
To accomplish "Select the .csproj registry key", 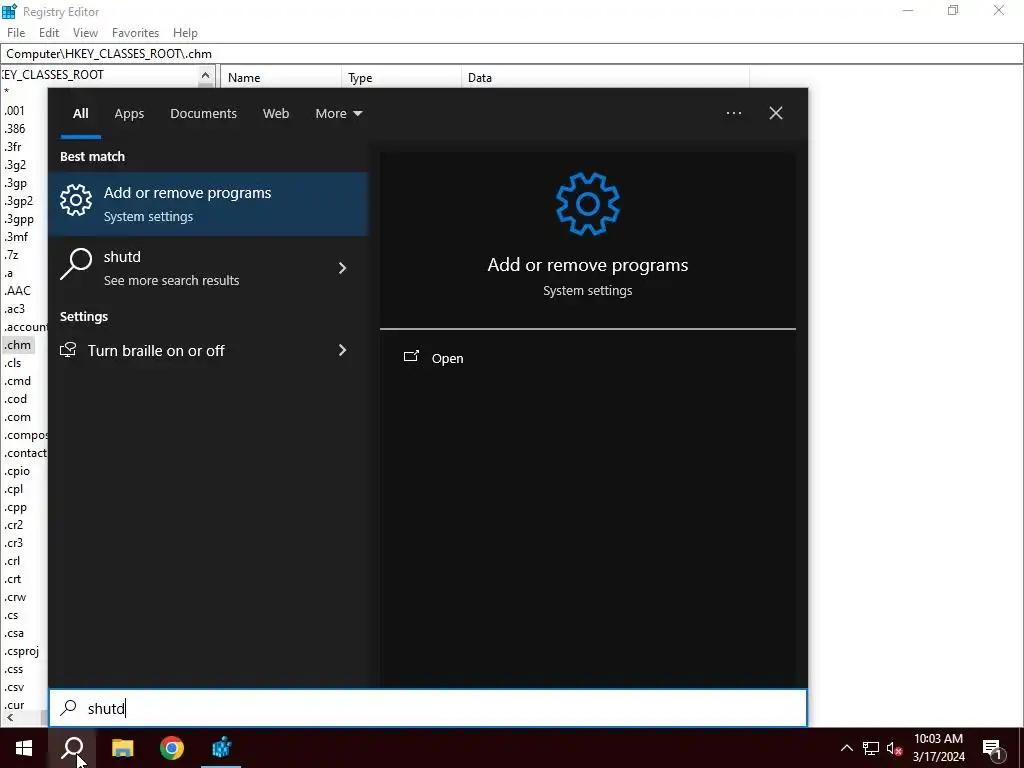I will point(22,651).
